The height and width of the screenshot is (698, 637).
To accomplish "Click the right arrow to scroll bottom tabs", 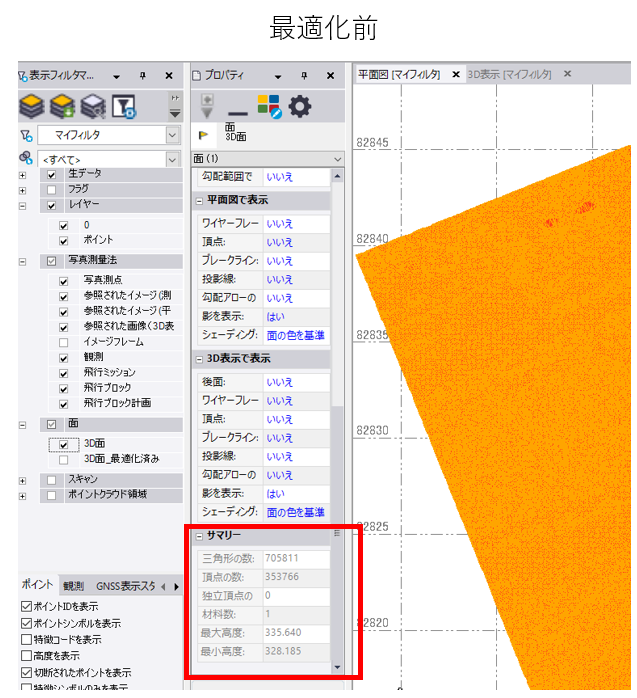I will (175, 586).
